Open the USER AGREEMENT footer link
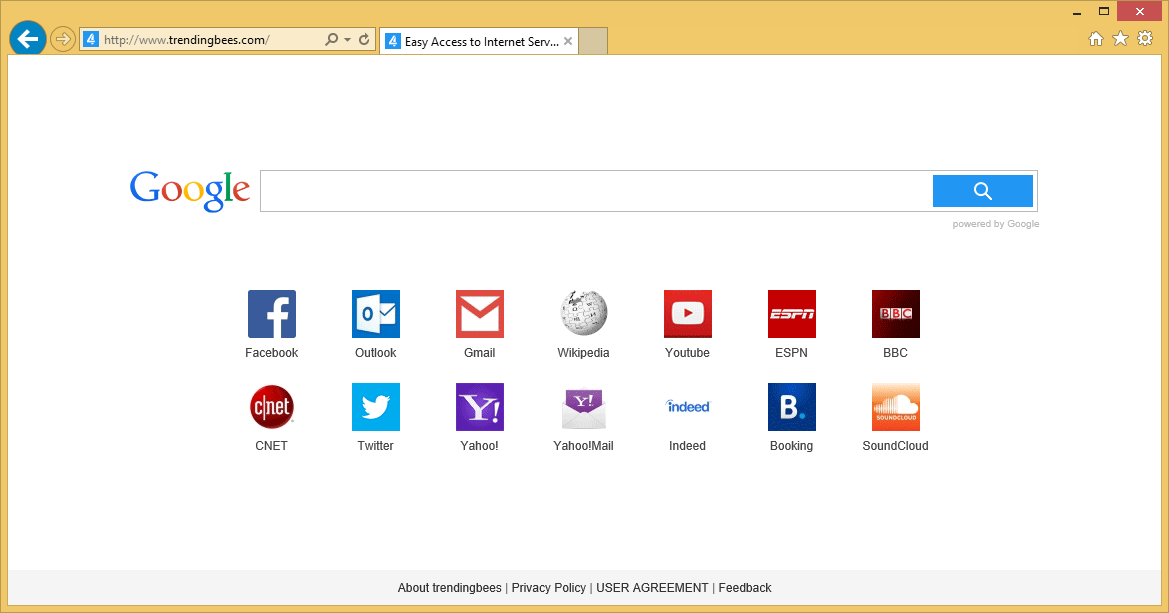 (x=652, y=588)
